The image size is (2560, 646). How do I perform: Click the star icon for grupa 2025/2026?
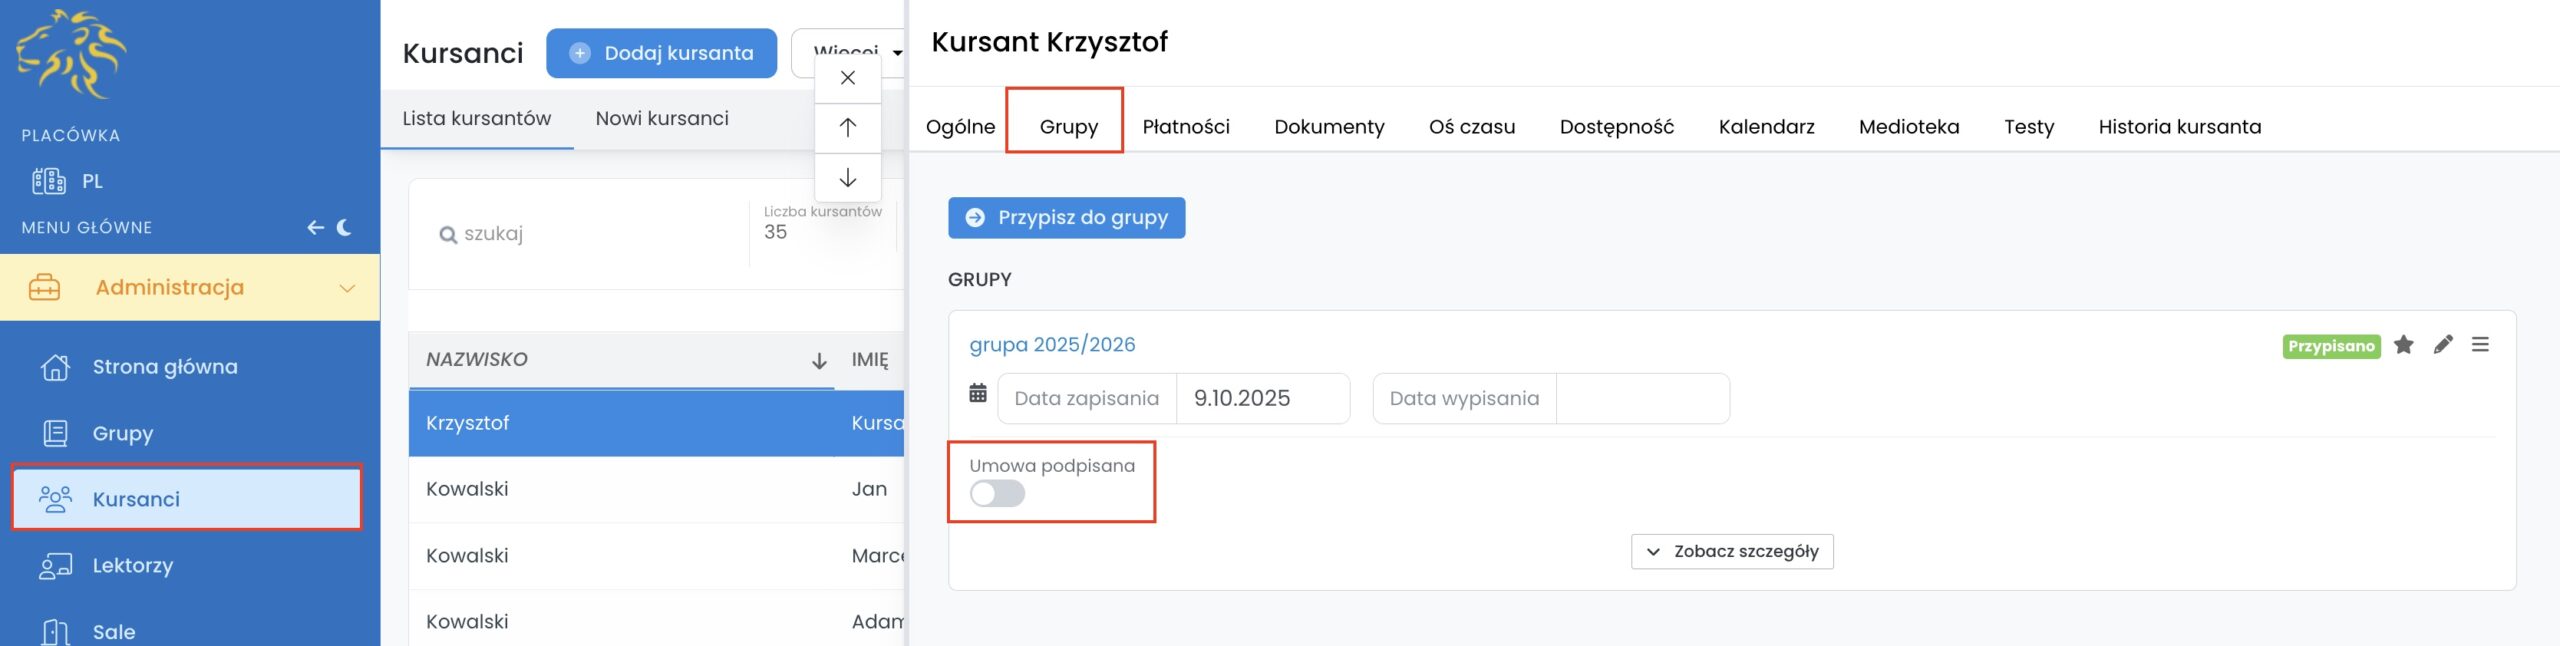[x=2403, y=345]
